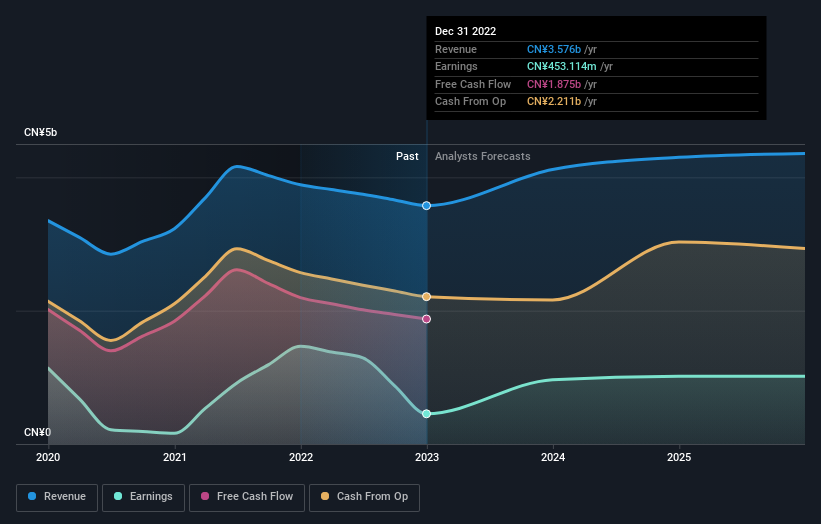The width and height of the screenshot is (821, 524).
Task: Select the 2020 x-axis label
Action: 48,457
